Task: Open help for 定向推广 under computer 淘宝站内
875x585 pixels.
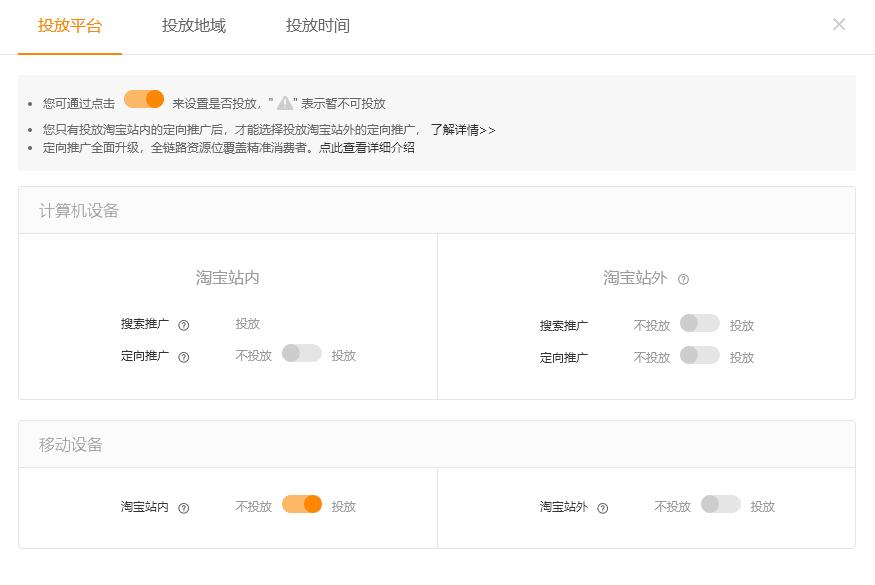Action: 185,356
